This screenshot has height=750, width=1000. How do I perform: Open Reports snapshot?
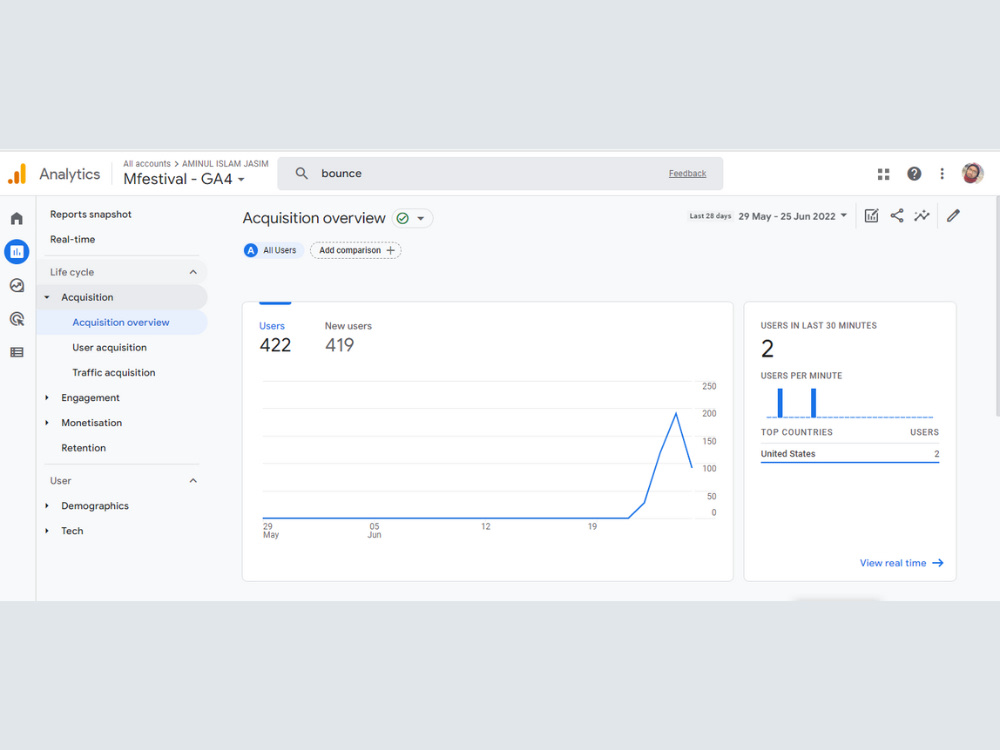coord(91,214)
